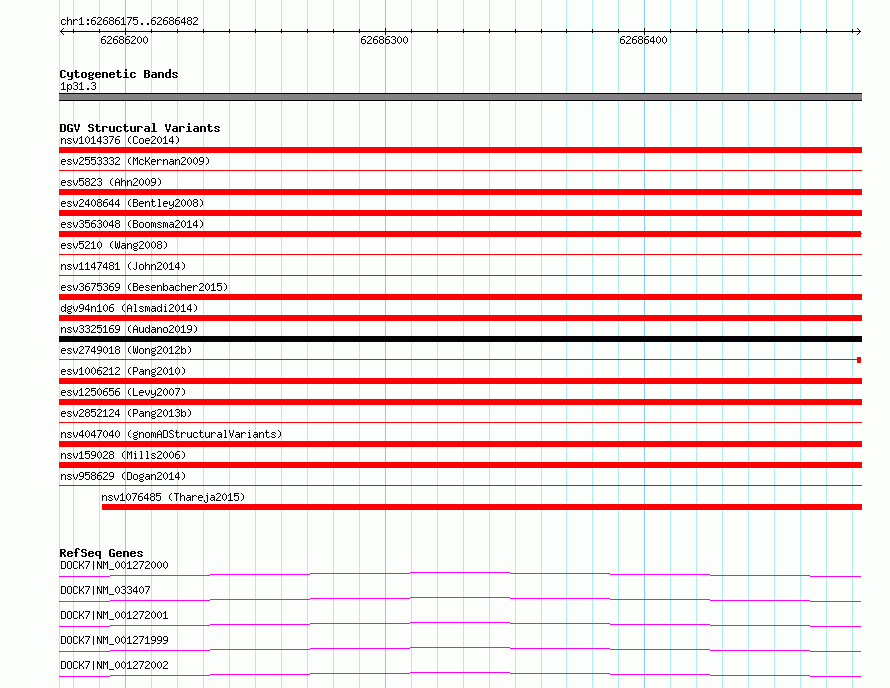Click the gray cytogenetic band bar
This screenshot has width=890, height=688.
pyautogui.click(x=460, y=97)
